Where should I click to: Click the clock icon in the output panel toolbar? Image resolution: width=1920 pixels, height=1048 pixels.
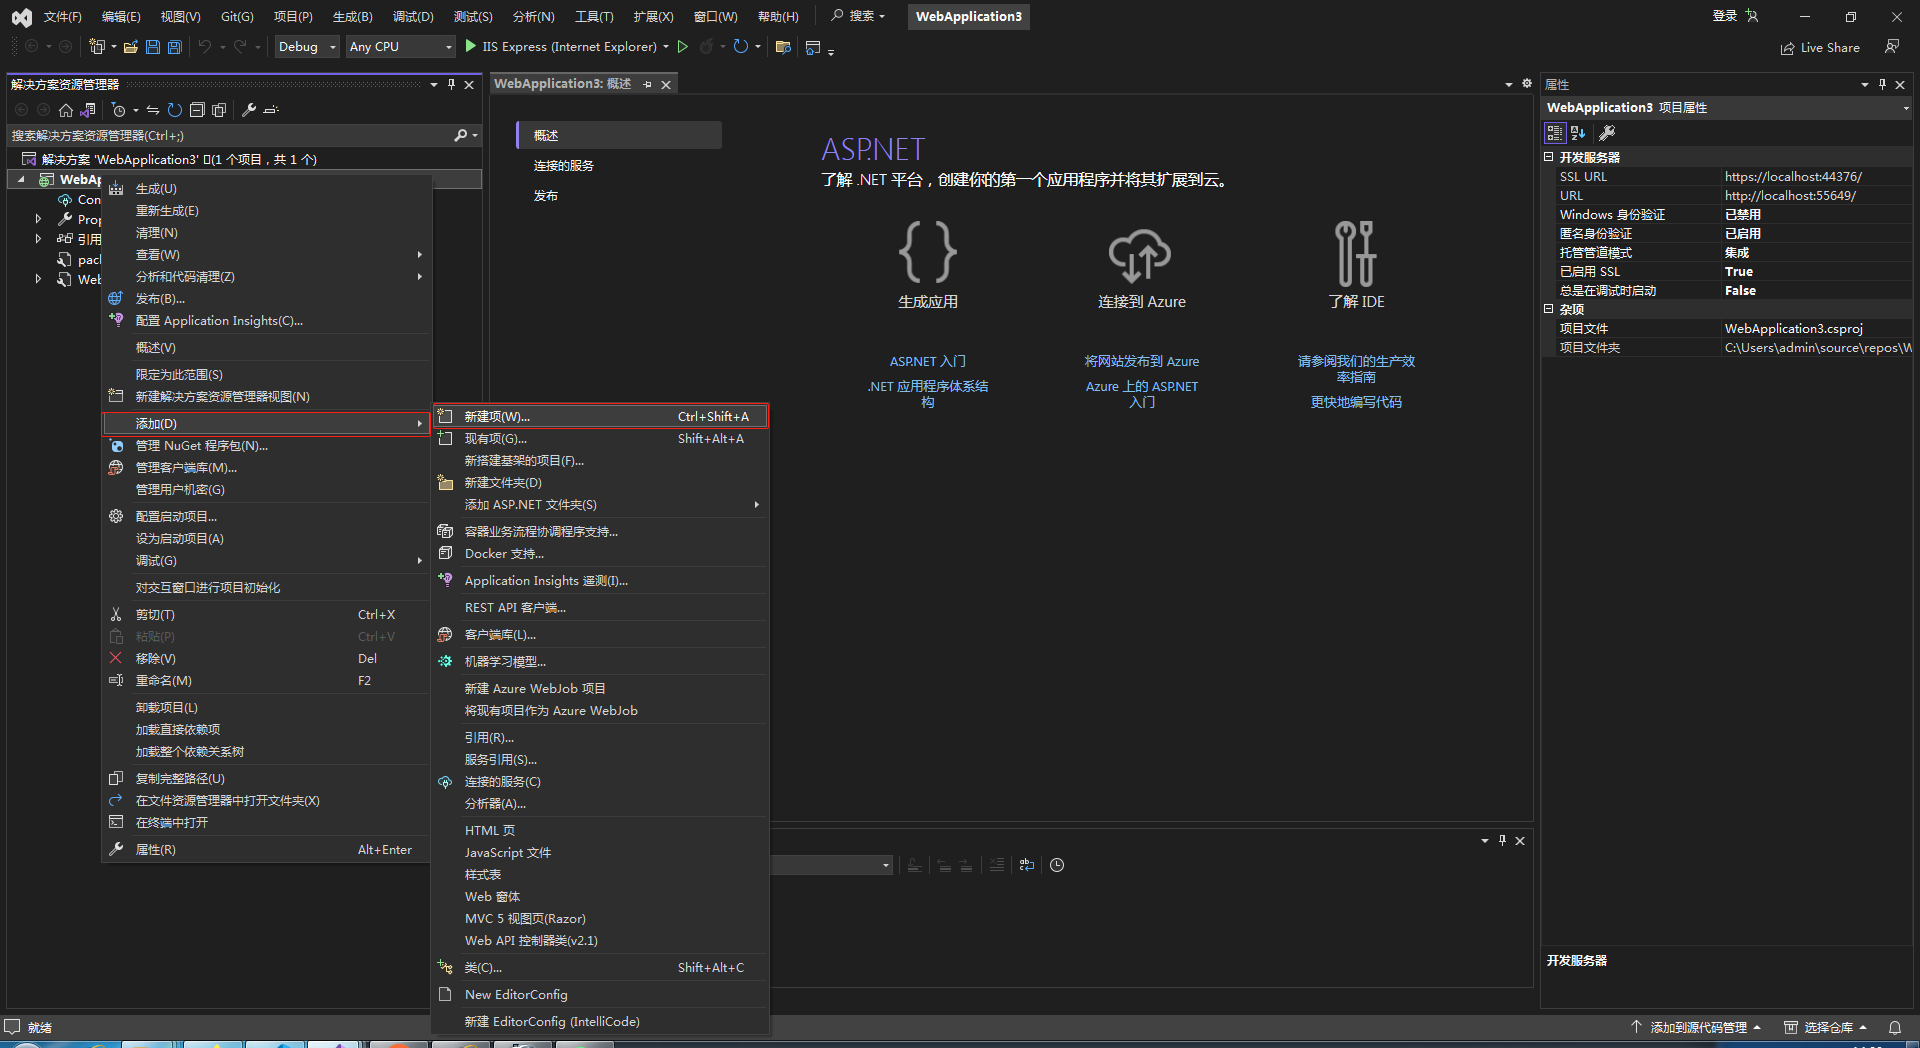pos(1057,865)
